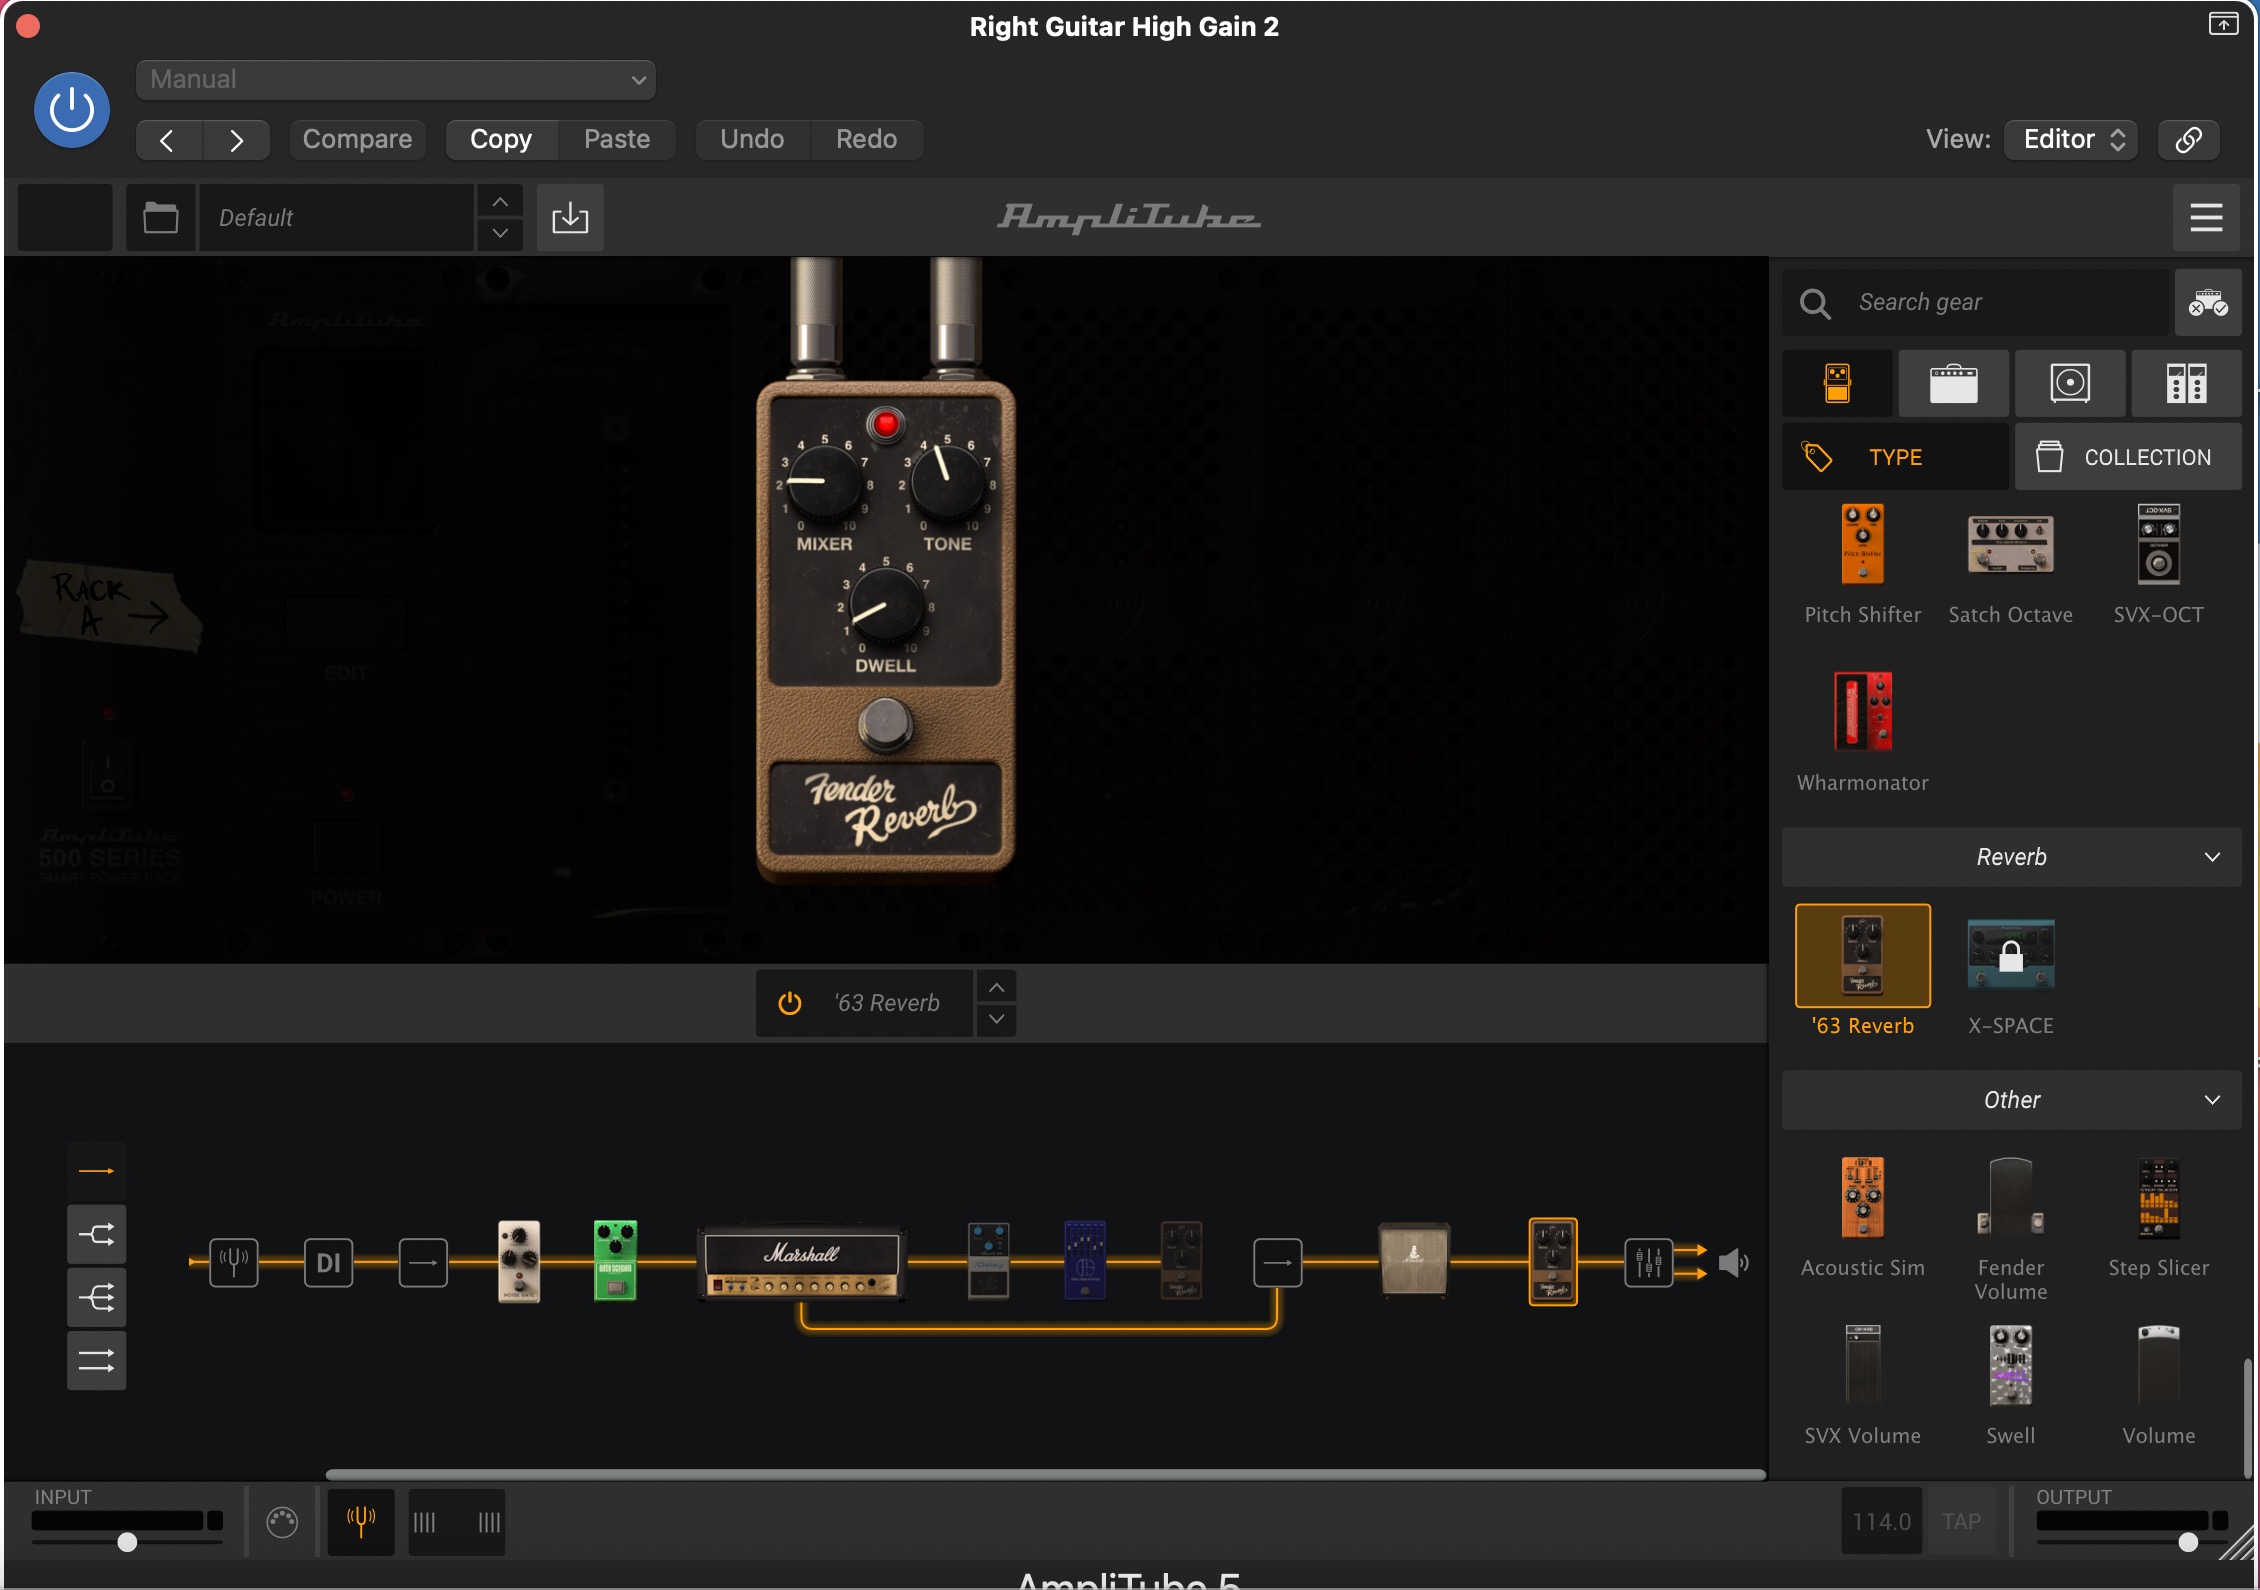This screenshot has width=2260, height=1590.
Task: Select the rack effects gear tab
Action: click(2186, 383)
